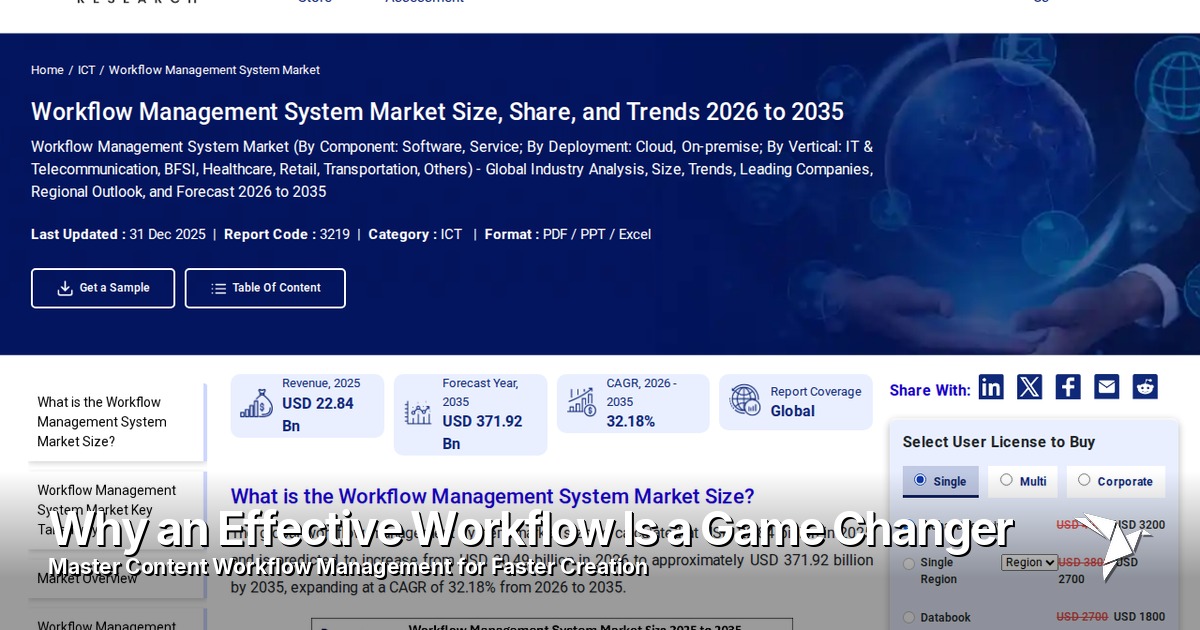Jump to Market Overview sidebar item
1200x630 pixels.
[x=116, y=578]
